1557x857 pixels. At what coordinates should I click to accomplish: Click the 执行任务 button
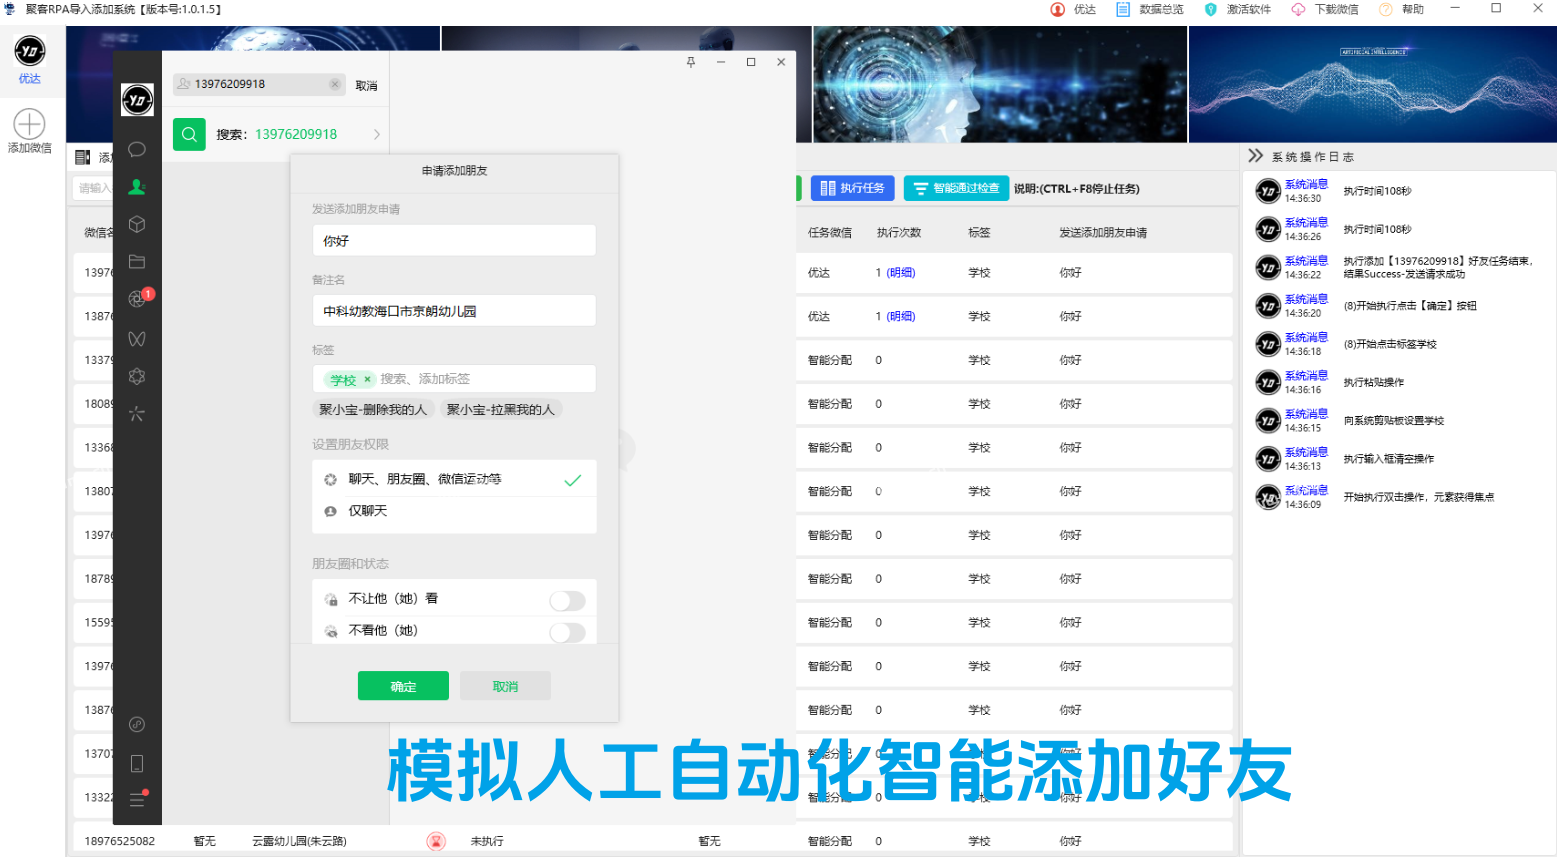pos(852,188)
